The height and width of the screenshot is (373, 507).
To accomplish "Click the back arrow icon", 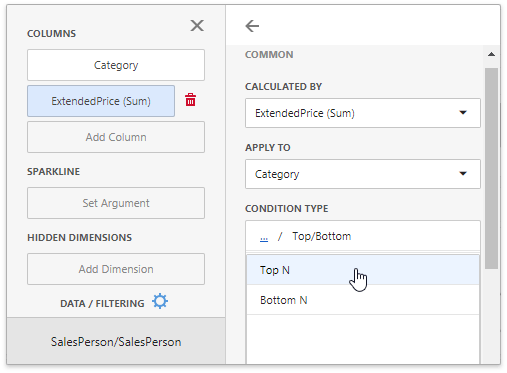I will click(252, 26).
